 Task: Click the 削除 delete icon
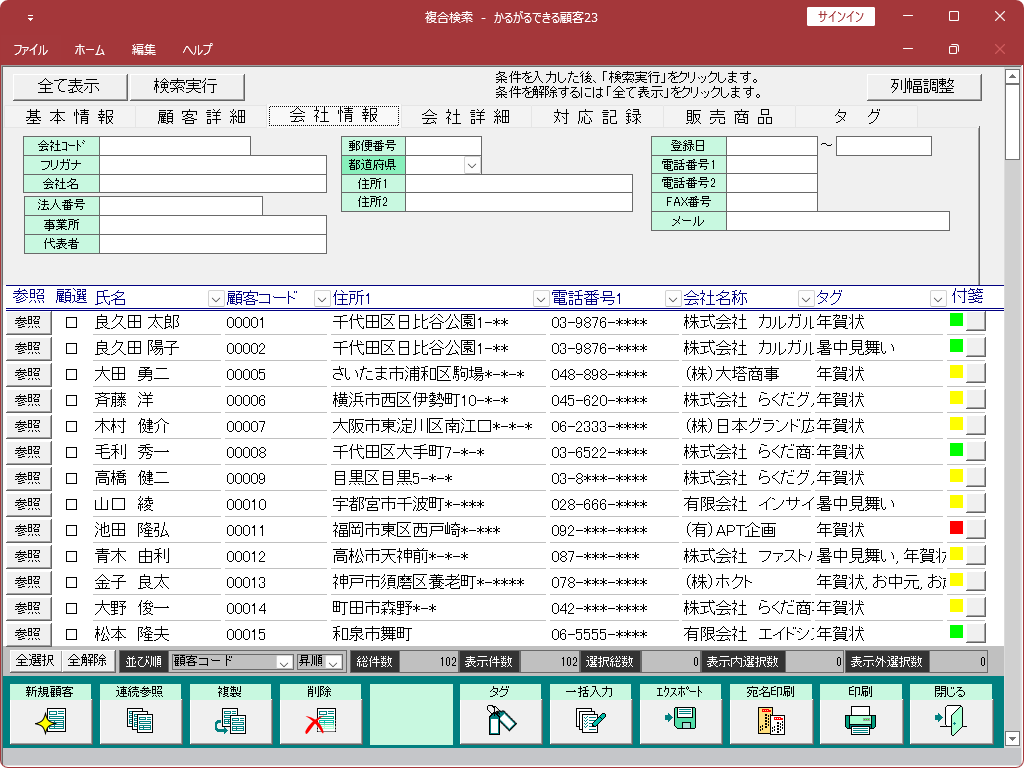click(321, 721)
